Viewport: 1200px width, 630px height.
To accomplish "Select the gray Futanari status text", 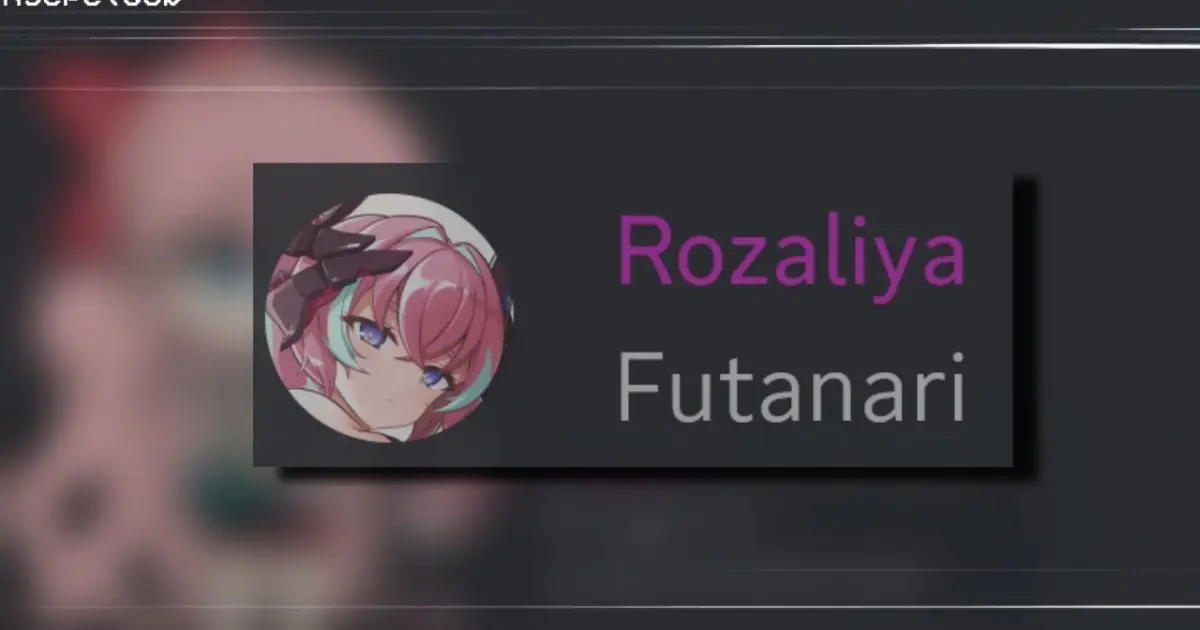I will pyautogui.click(x=790, y=388).
